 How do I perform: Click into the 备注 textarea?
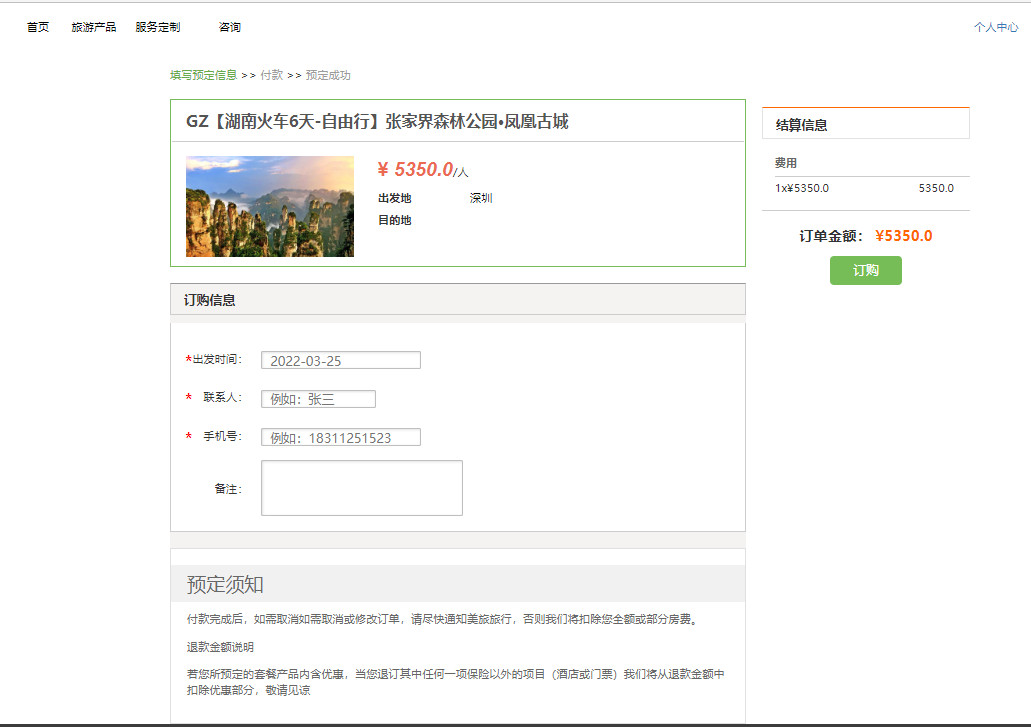362,488
